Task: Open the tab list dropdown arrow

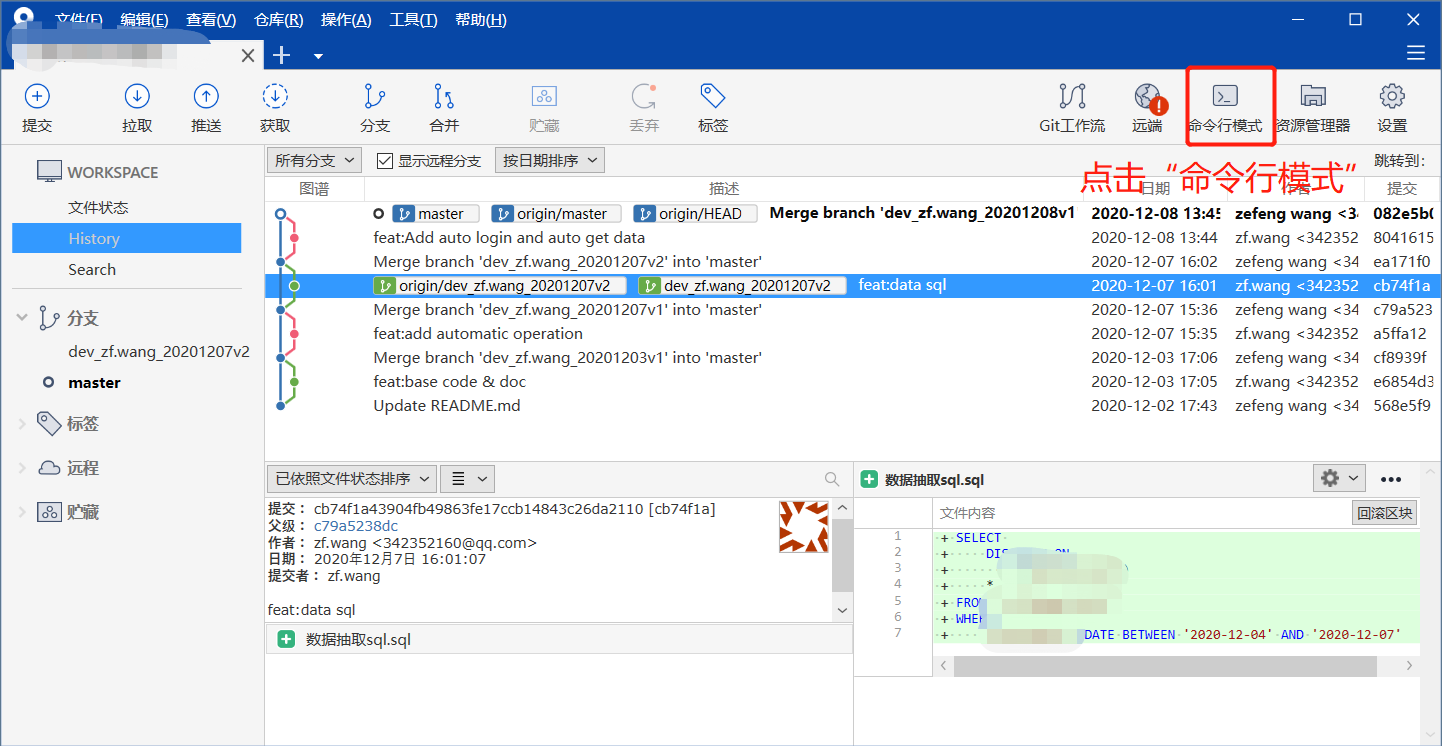Action: [x=318, y=56]
